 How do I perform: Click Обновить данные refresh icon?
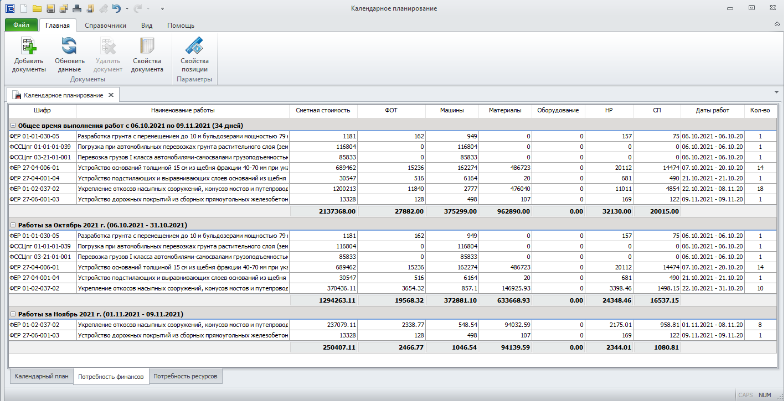(x=69, y=45)
